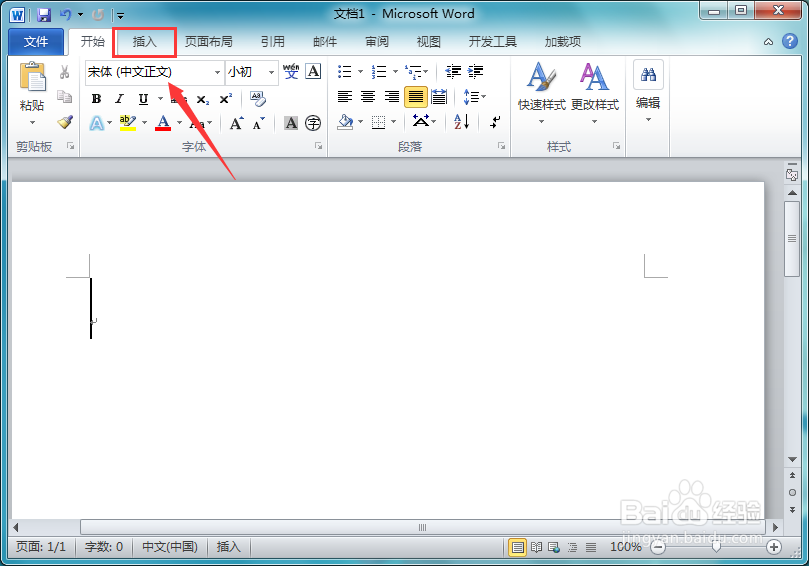Apply character border icon
This screenshot has width=809, height=566.
(x=313, y=71)
